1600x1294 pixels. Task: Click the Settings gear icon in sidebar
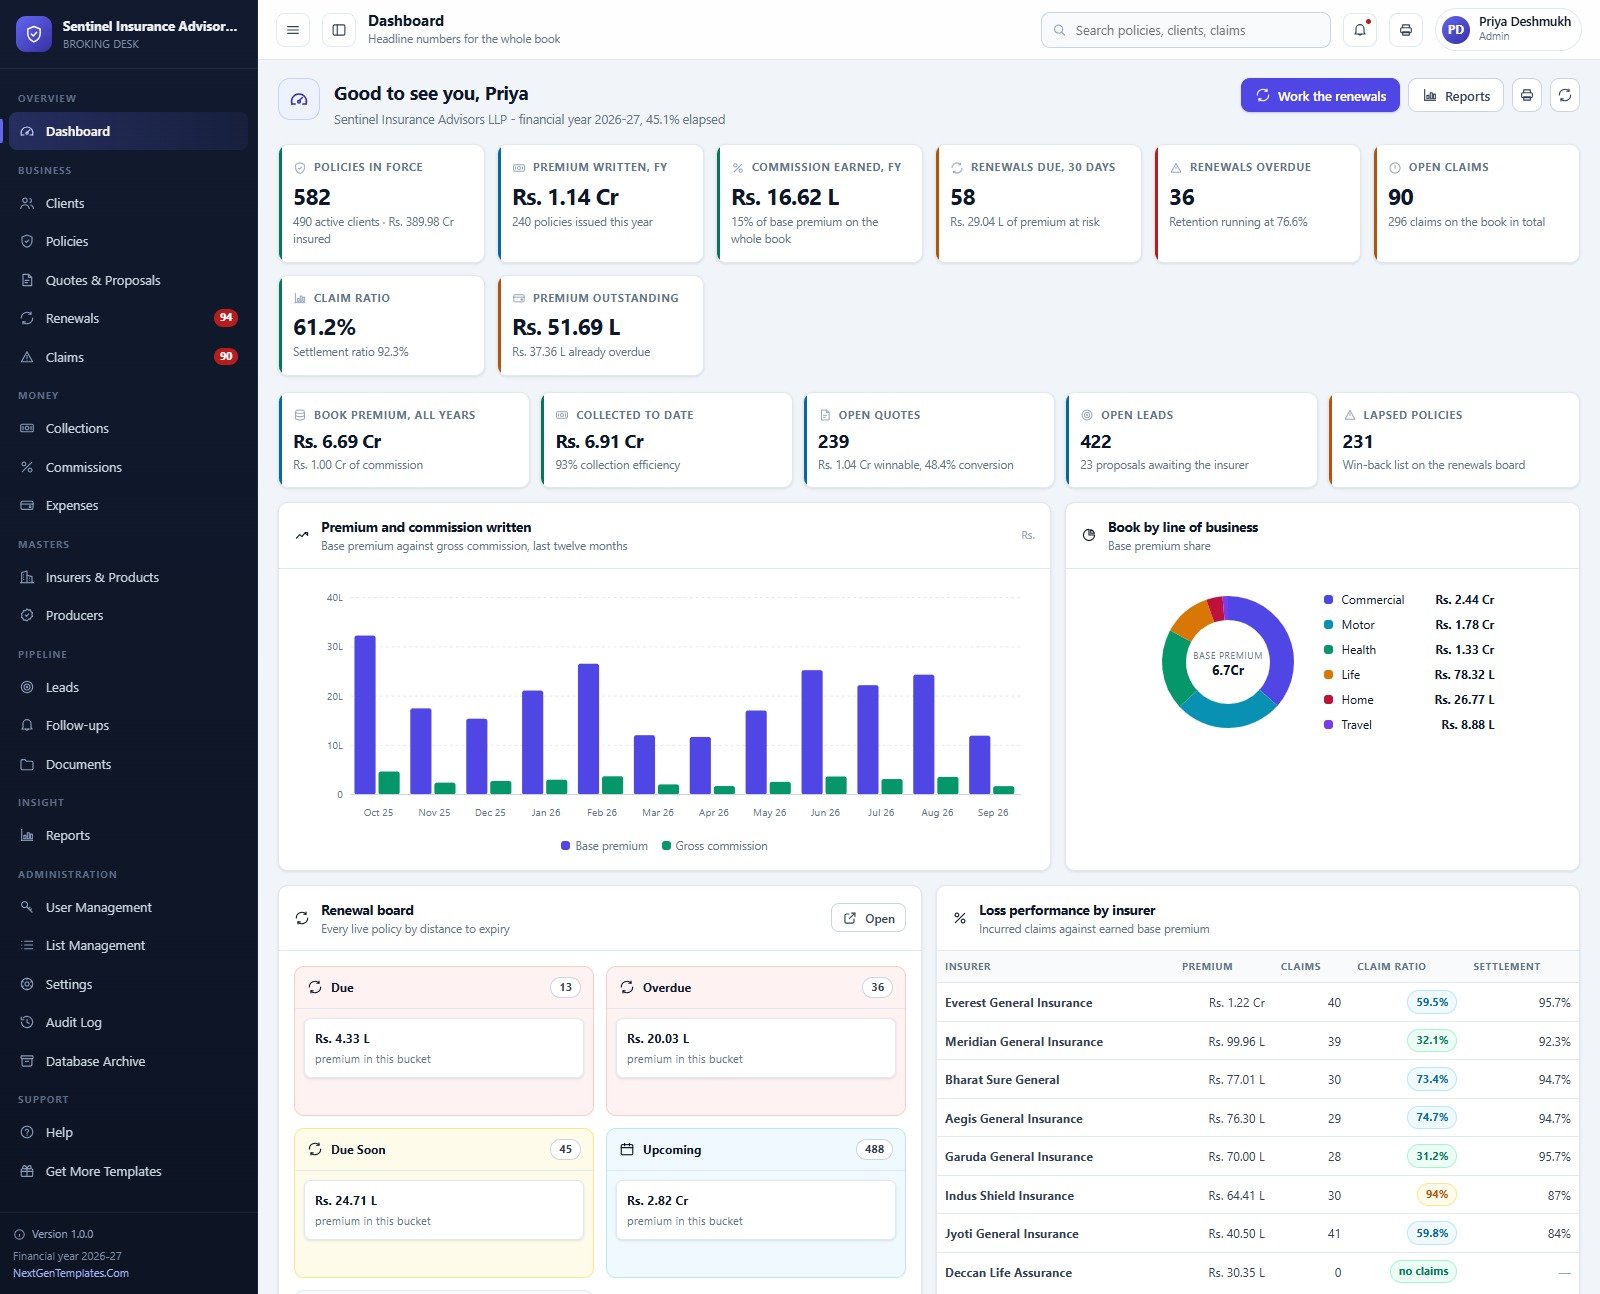point(27,984)
